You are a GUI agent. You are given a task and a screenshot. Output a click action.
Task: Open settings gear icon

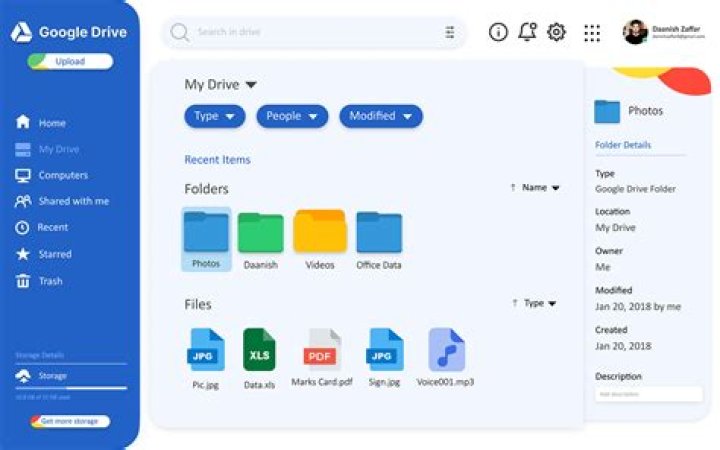pos(556,32)
